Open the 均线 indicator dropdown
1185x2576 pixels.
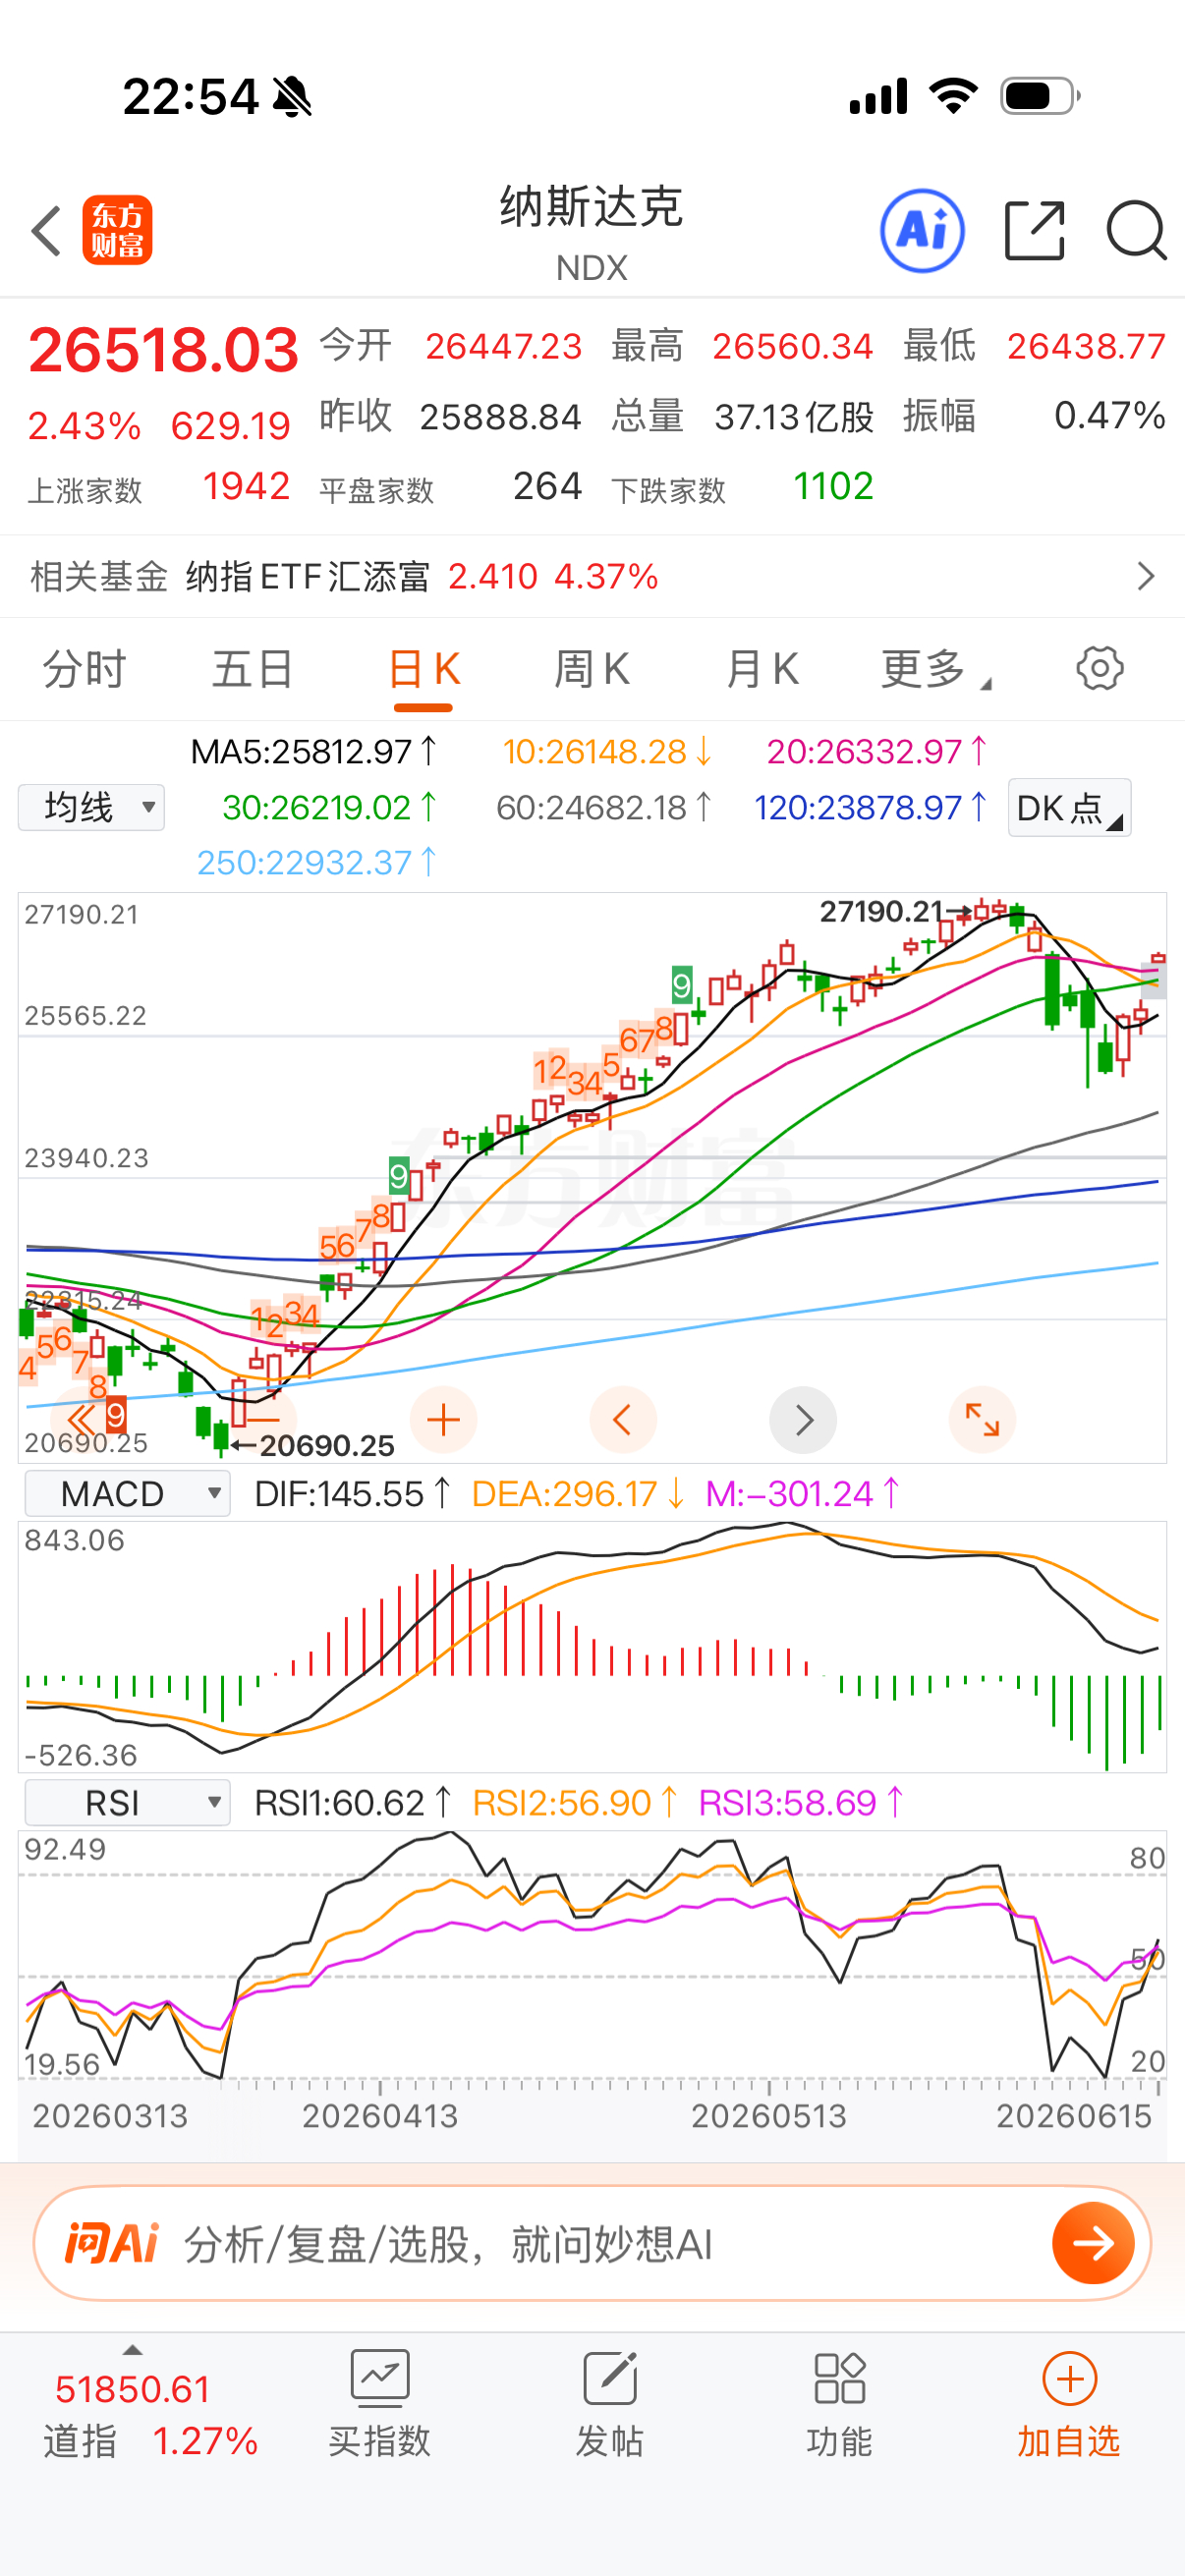coord(91,807)
